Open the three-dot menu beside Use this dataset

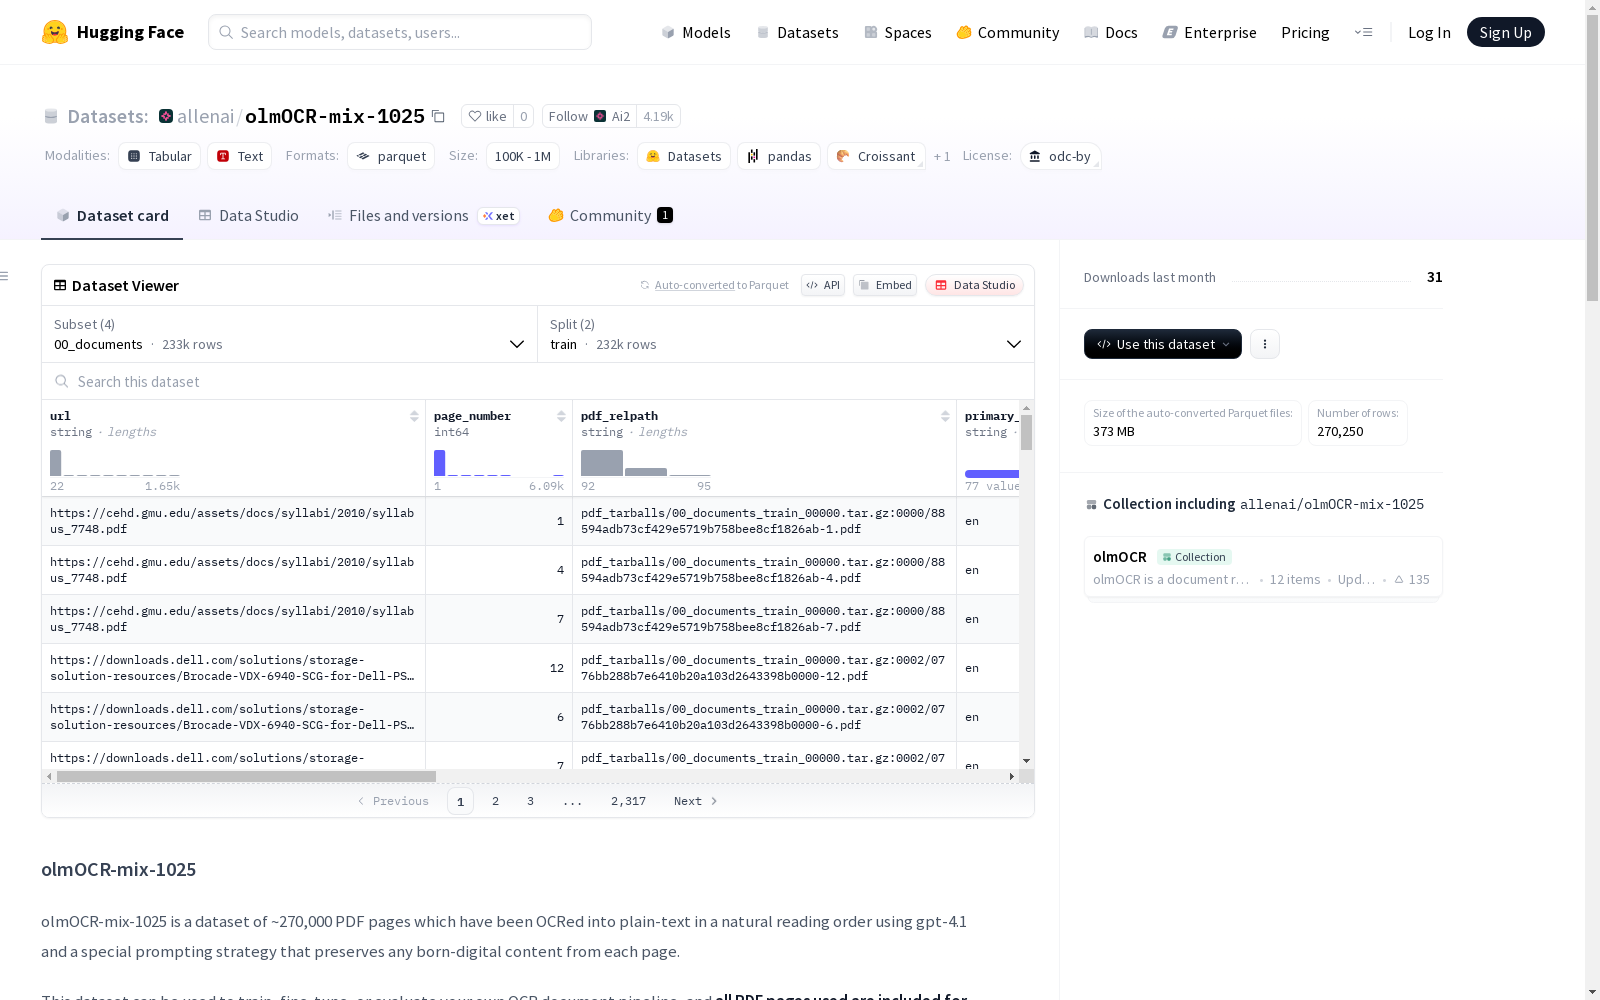1265,344
